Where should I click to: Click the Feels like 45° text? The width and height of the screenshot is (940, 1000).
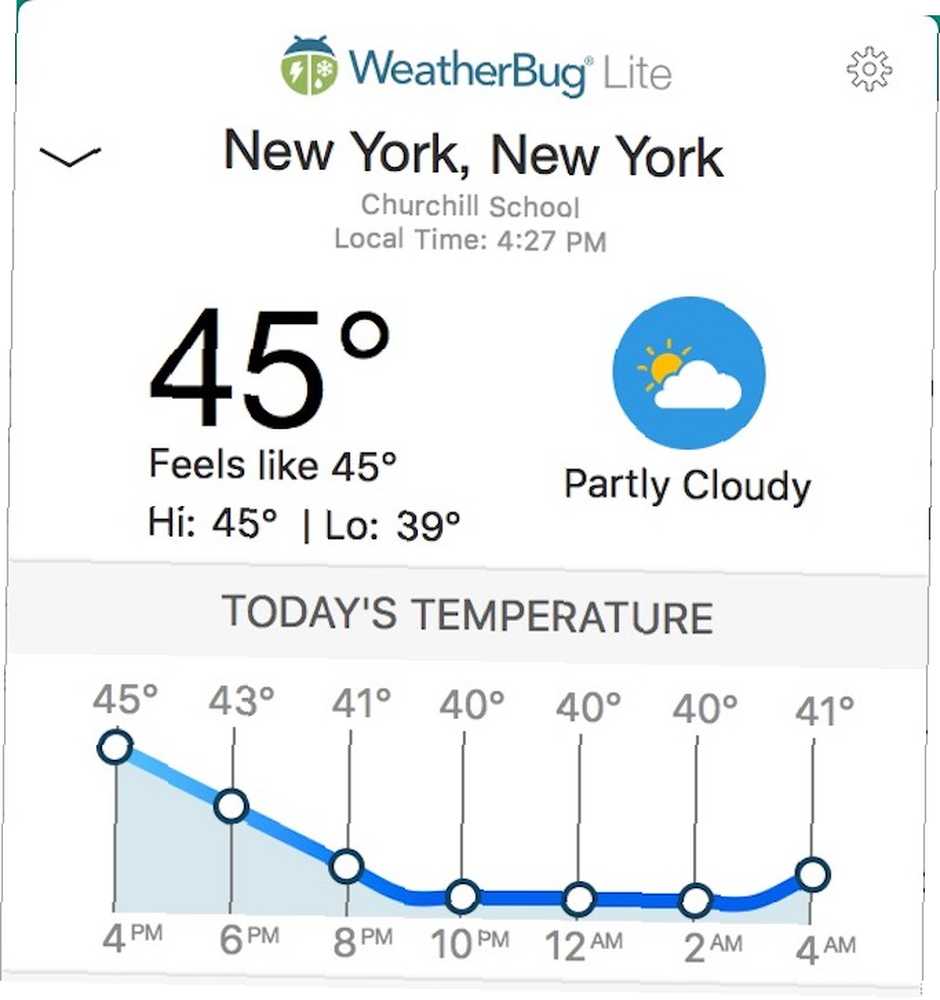pyautogui.click(x=273, y=465)
